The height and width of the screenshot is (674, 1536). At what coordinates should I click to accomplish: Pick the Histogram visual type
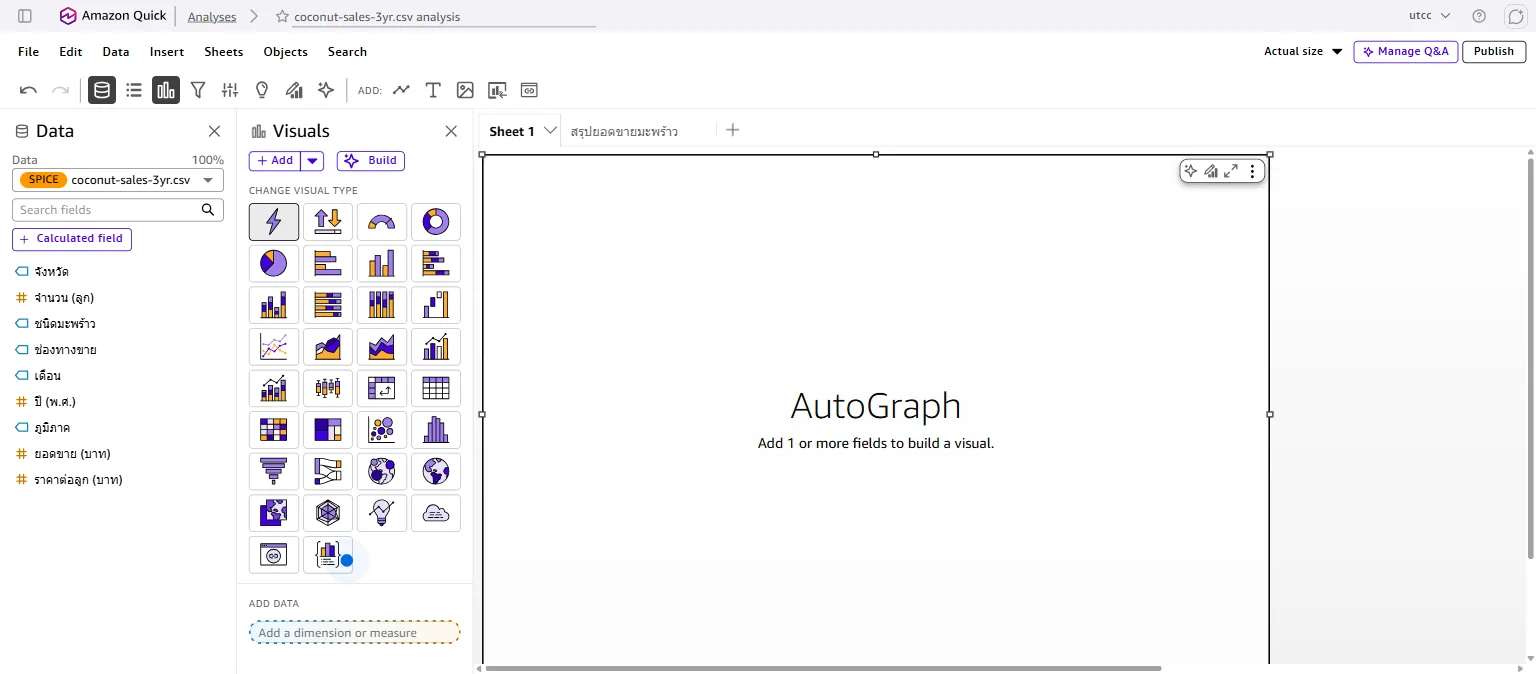pos(436,430)
